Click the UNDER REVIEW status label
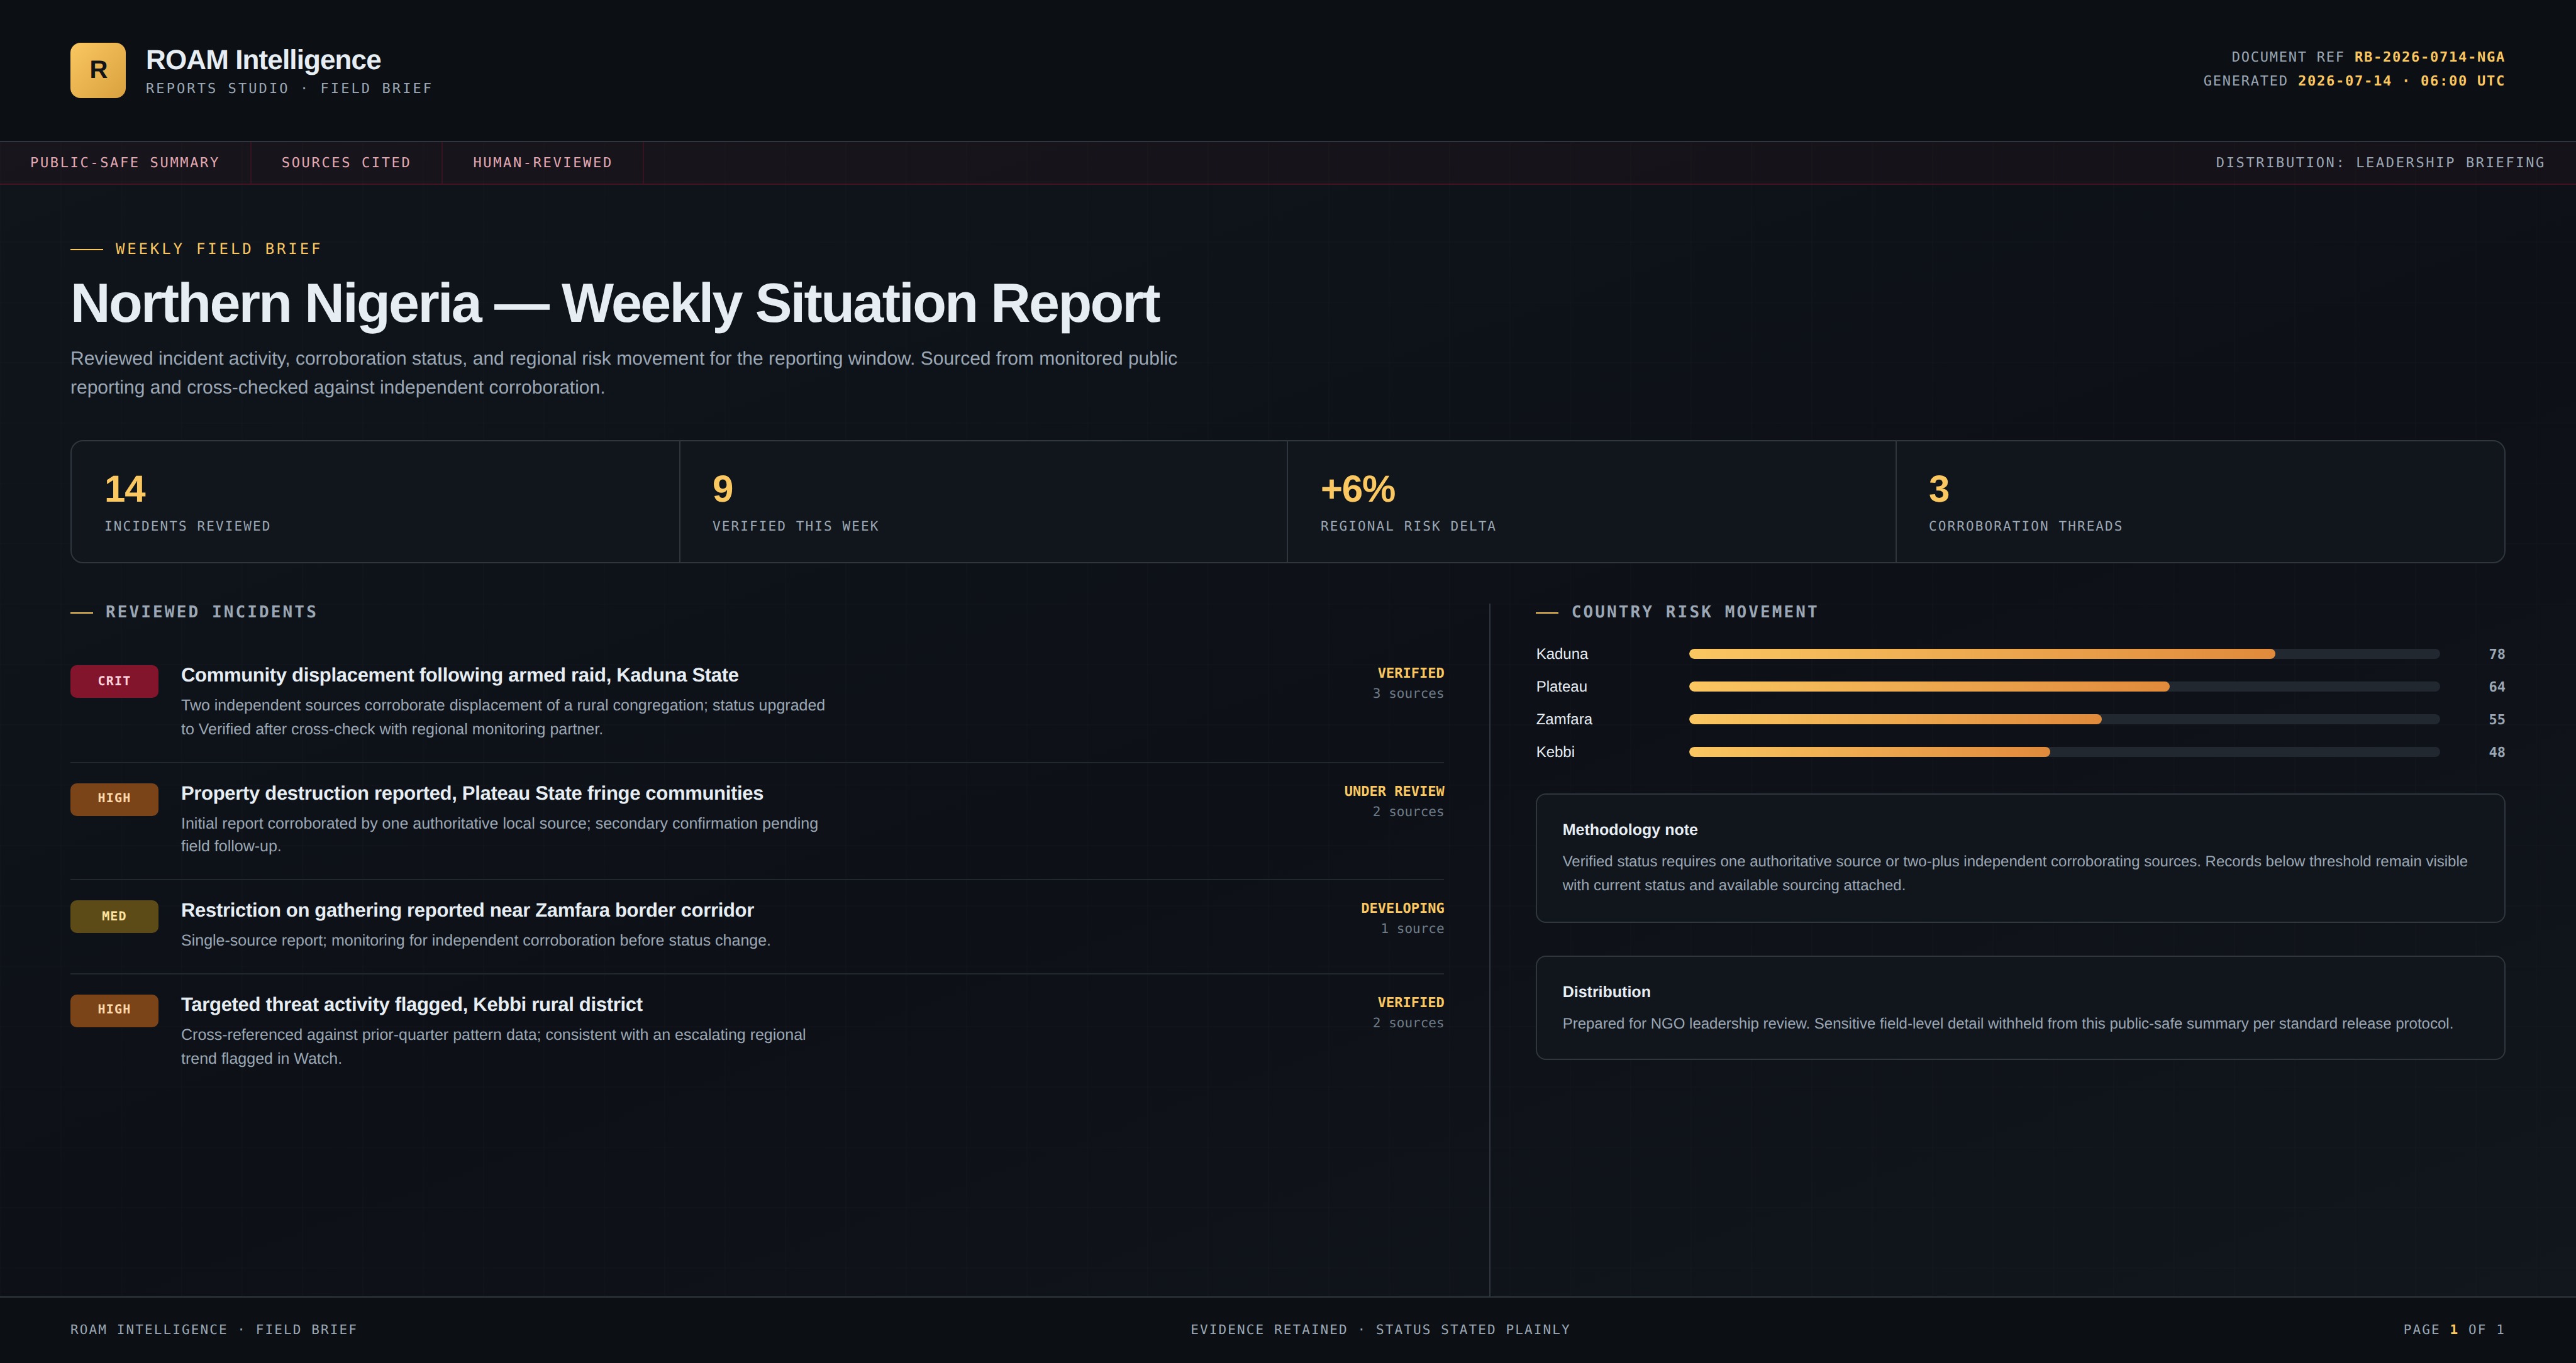 click(x=1394, y=791)
